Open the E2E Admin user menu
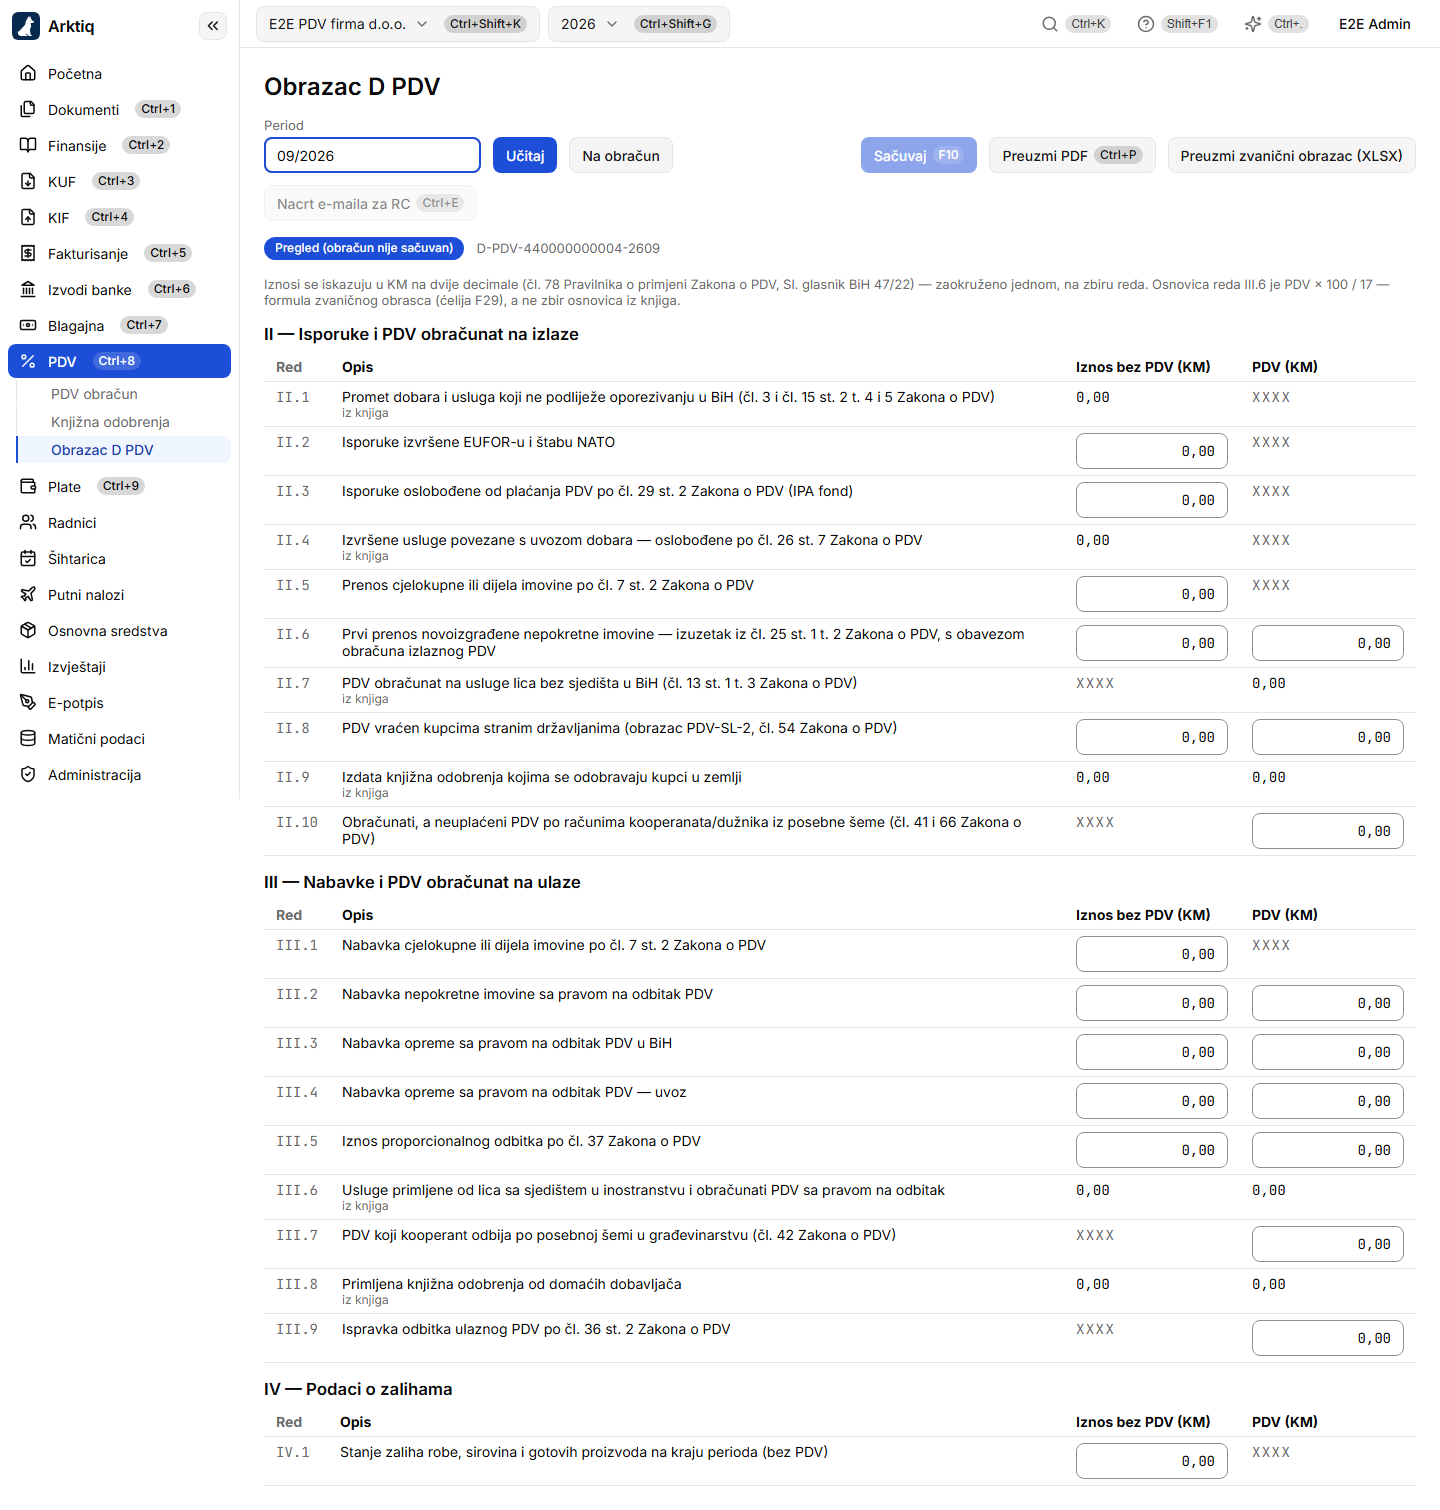Viewport: 1440px width, 1510px height. (1374, 24)
